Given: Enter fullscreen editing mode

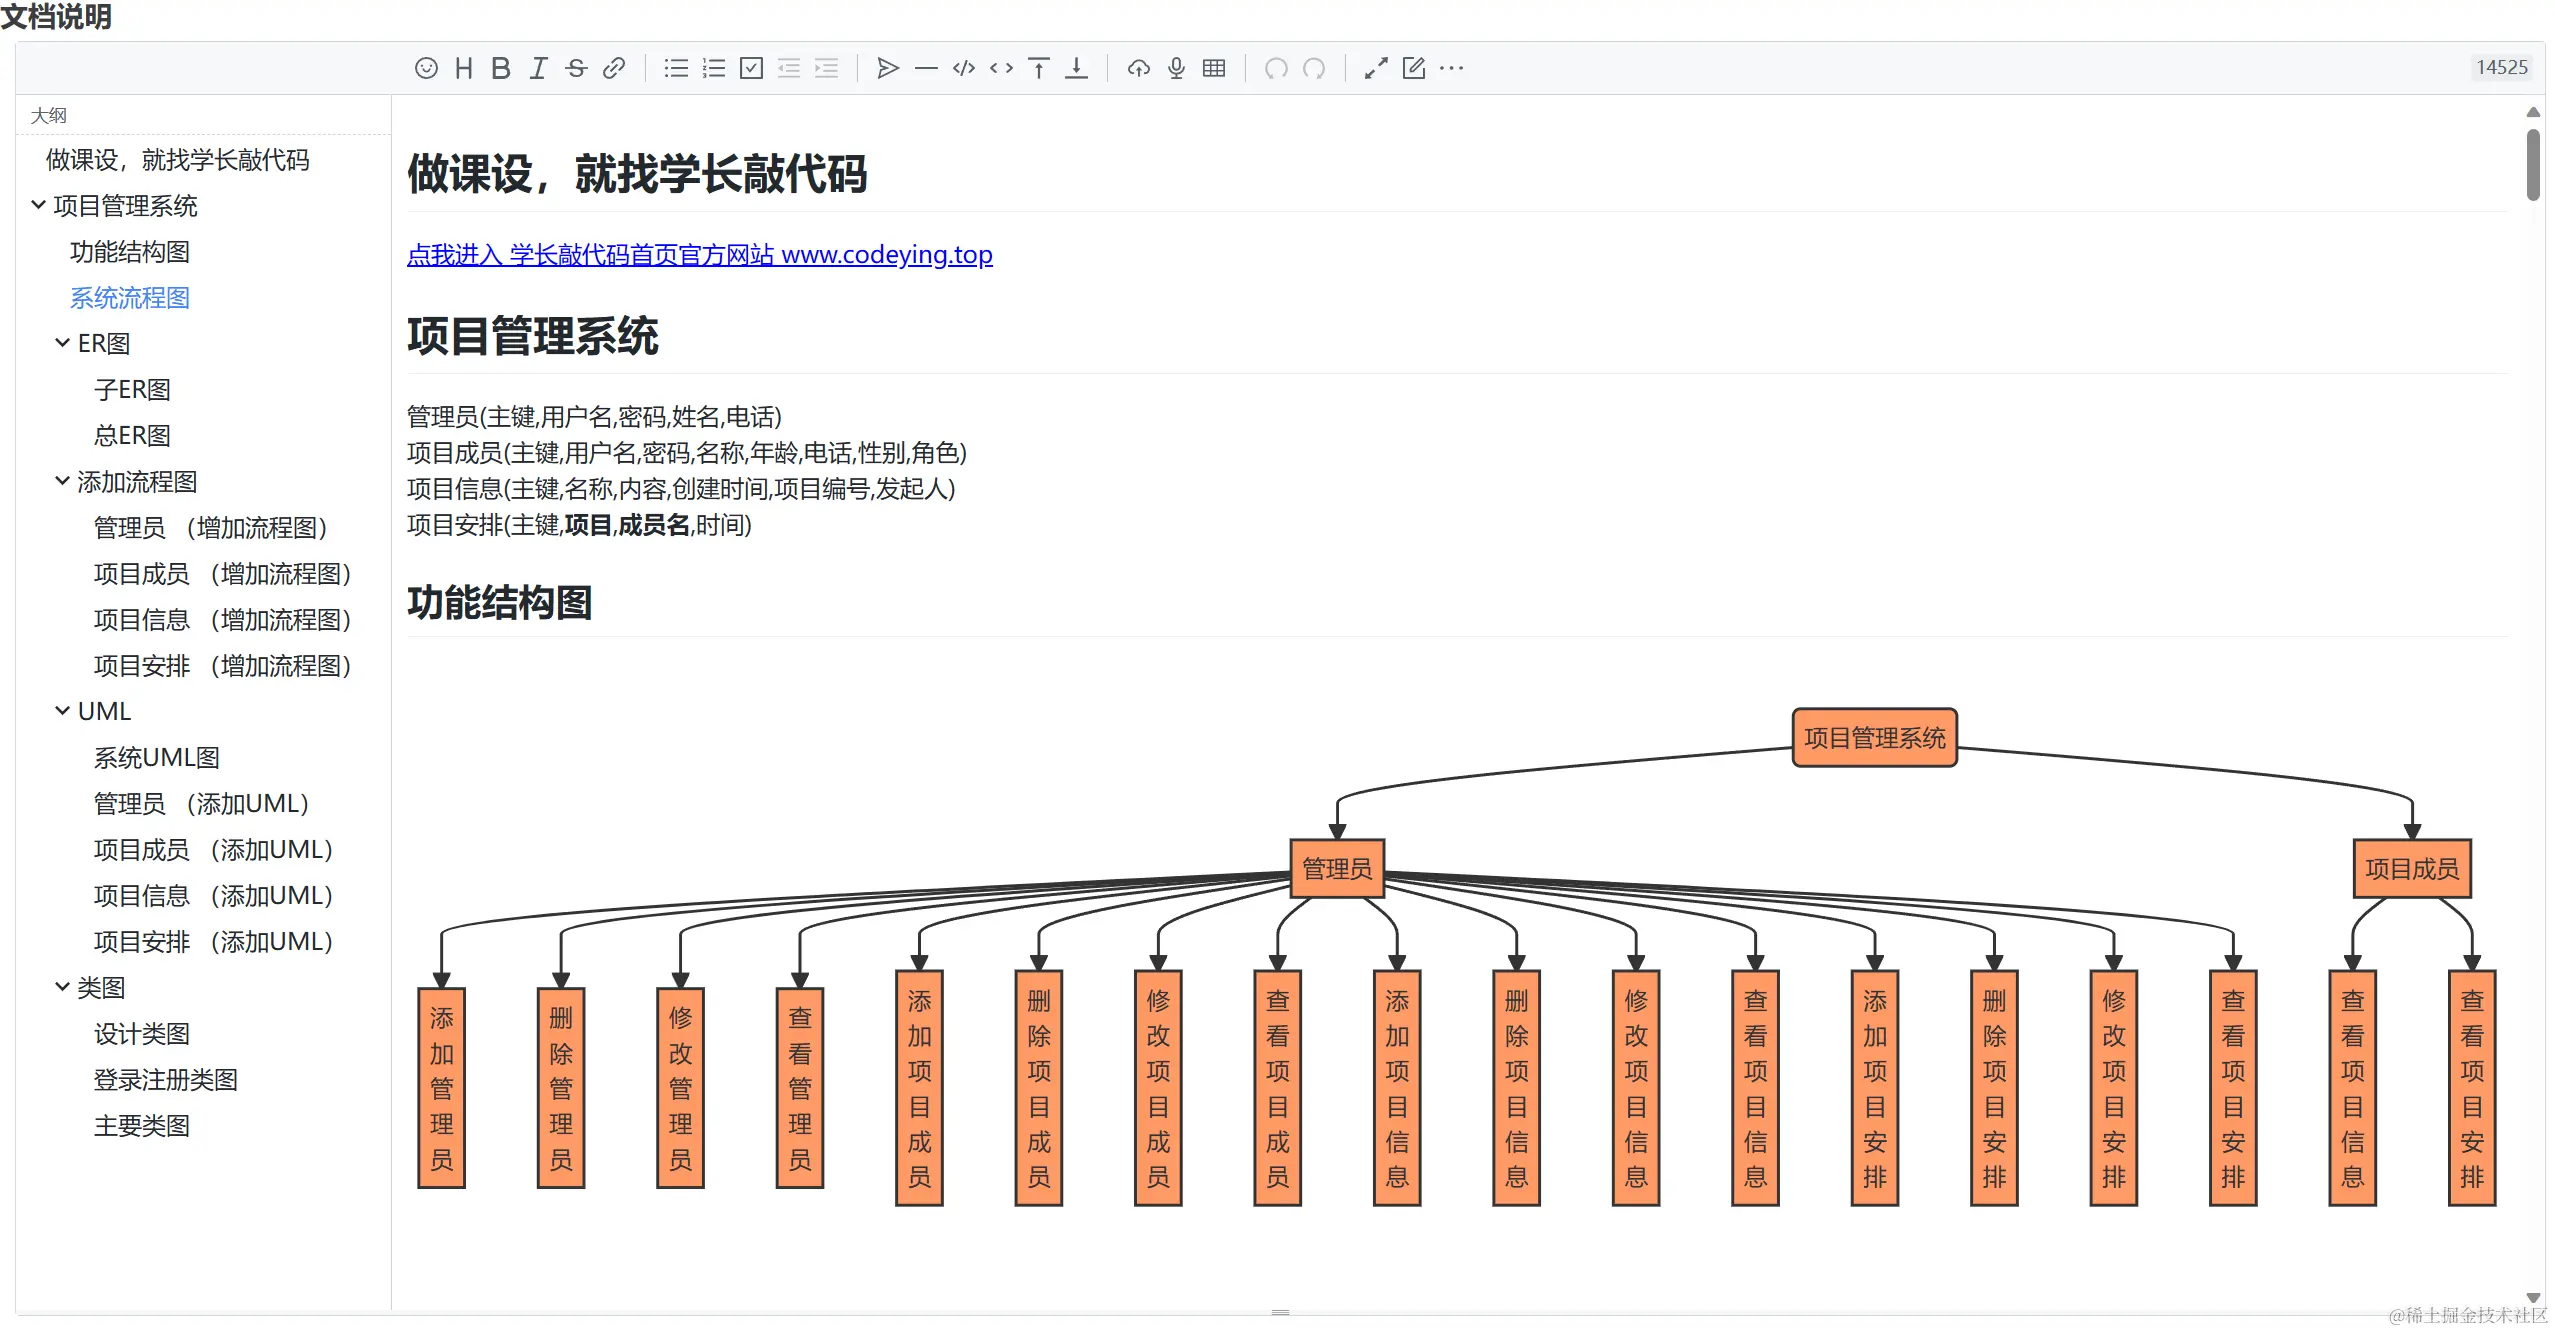Looking at the screenshot, I should [x=1375, y=68].
